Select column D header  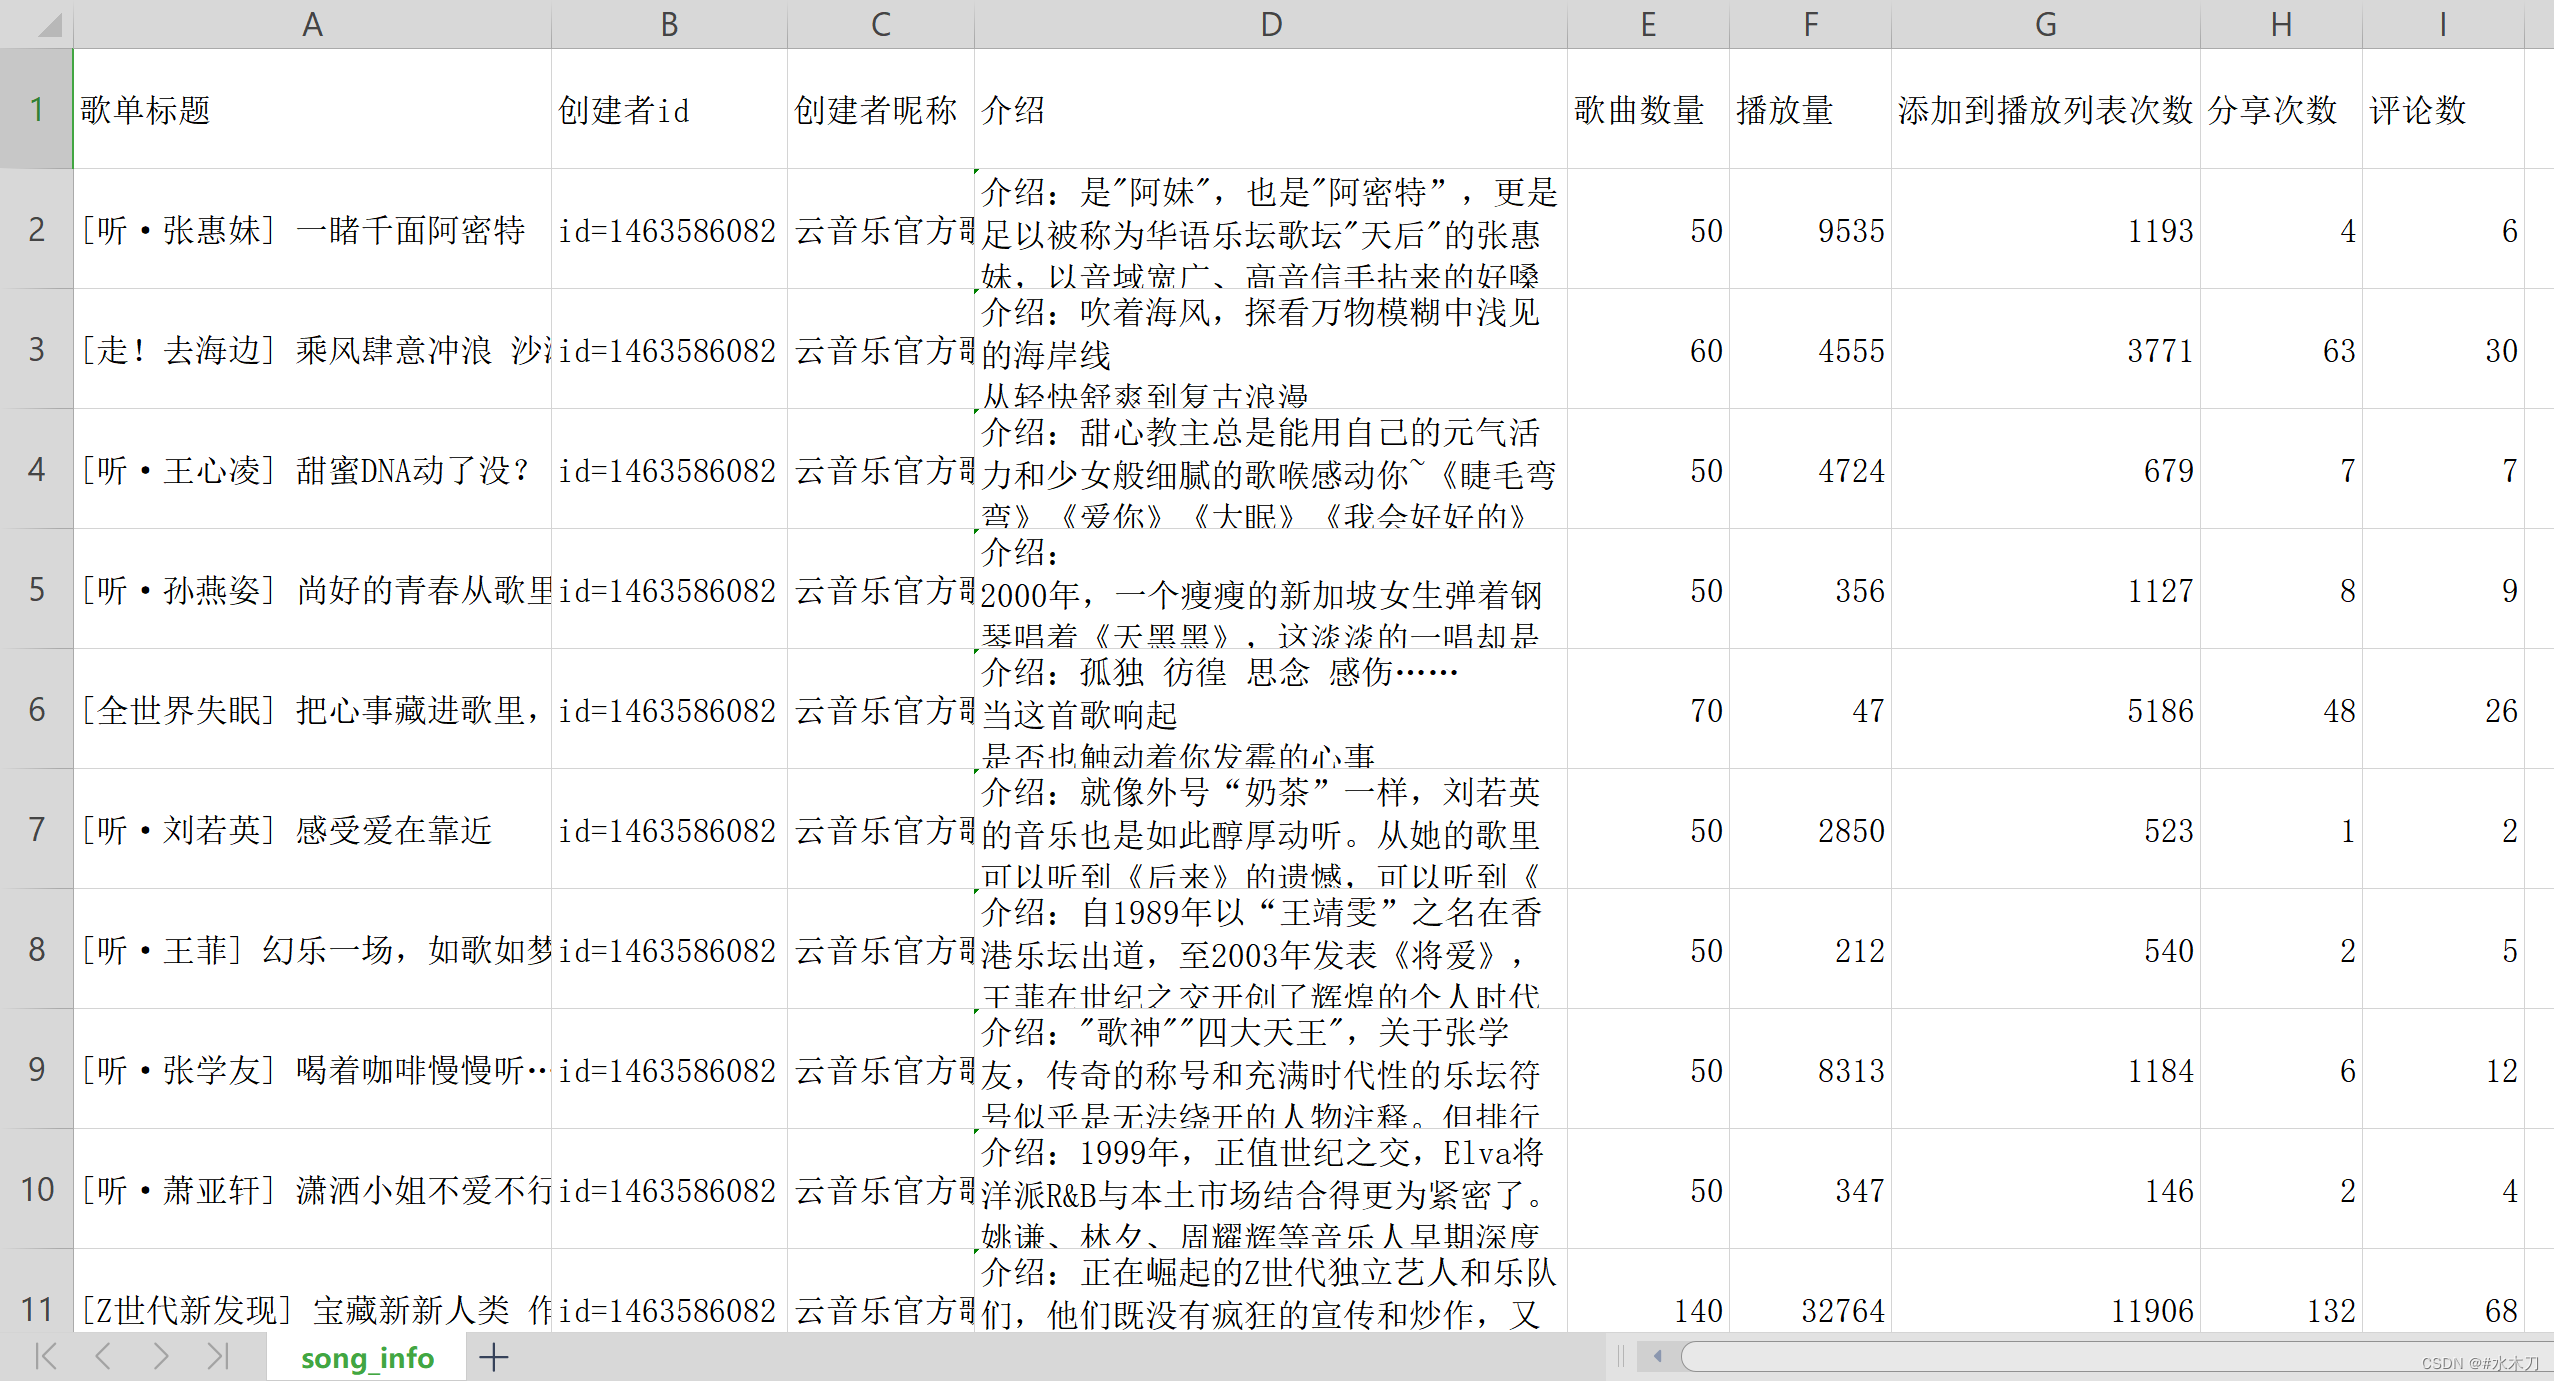click(x=1270, y=24)
